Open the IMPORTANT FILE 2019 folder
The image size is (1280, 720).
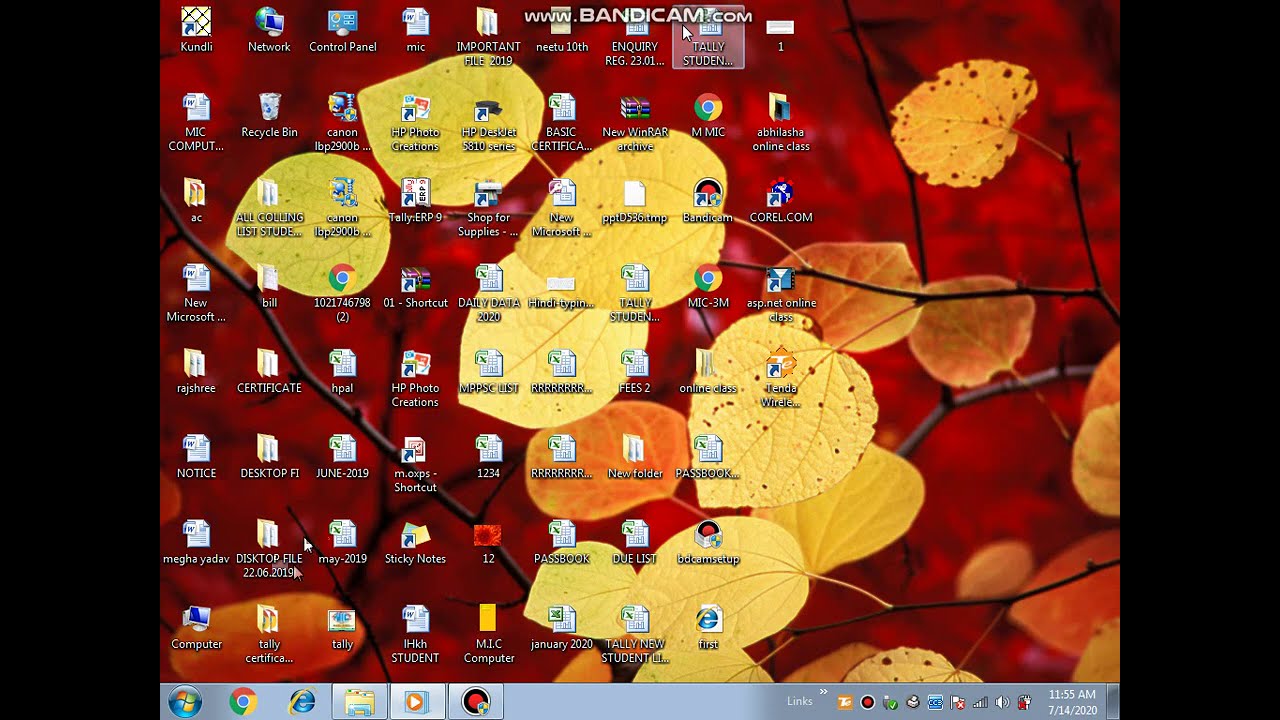pos(488,37)
